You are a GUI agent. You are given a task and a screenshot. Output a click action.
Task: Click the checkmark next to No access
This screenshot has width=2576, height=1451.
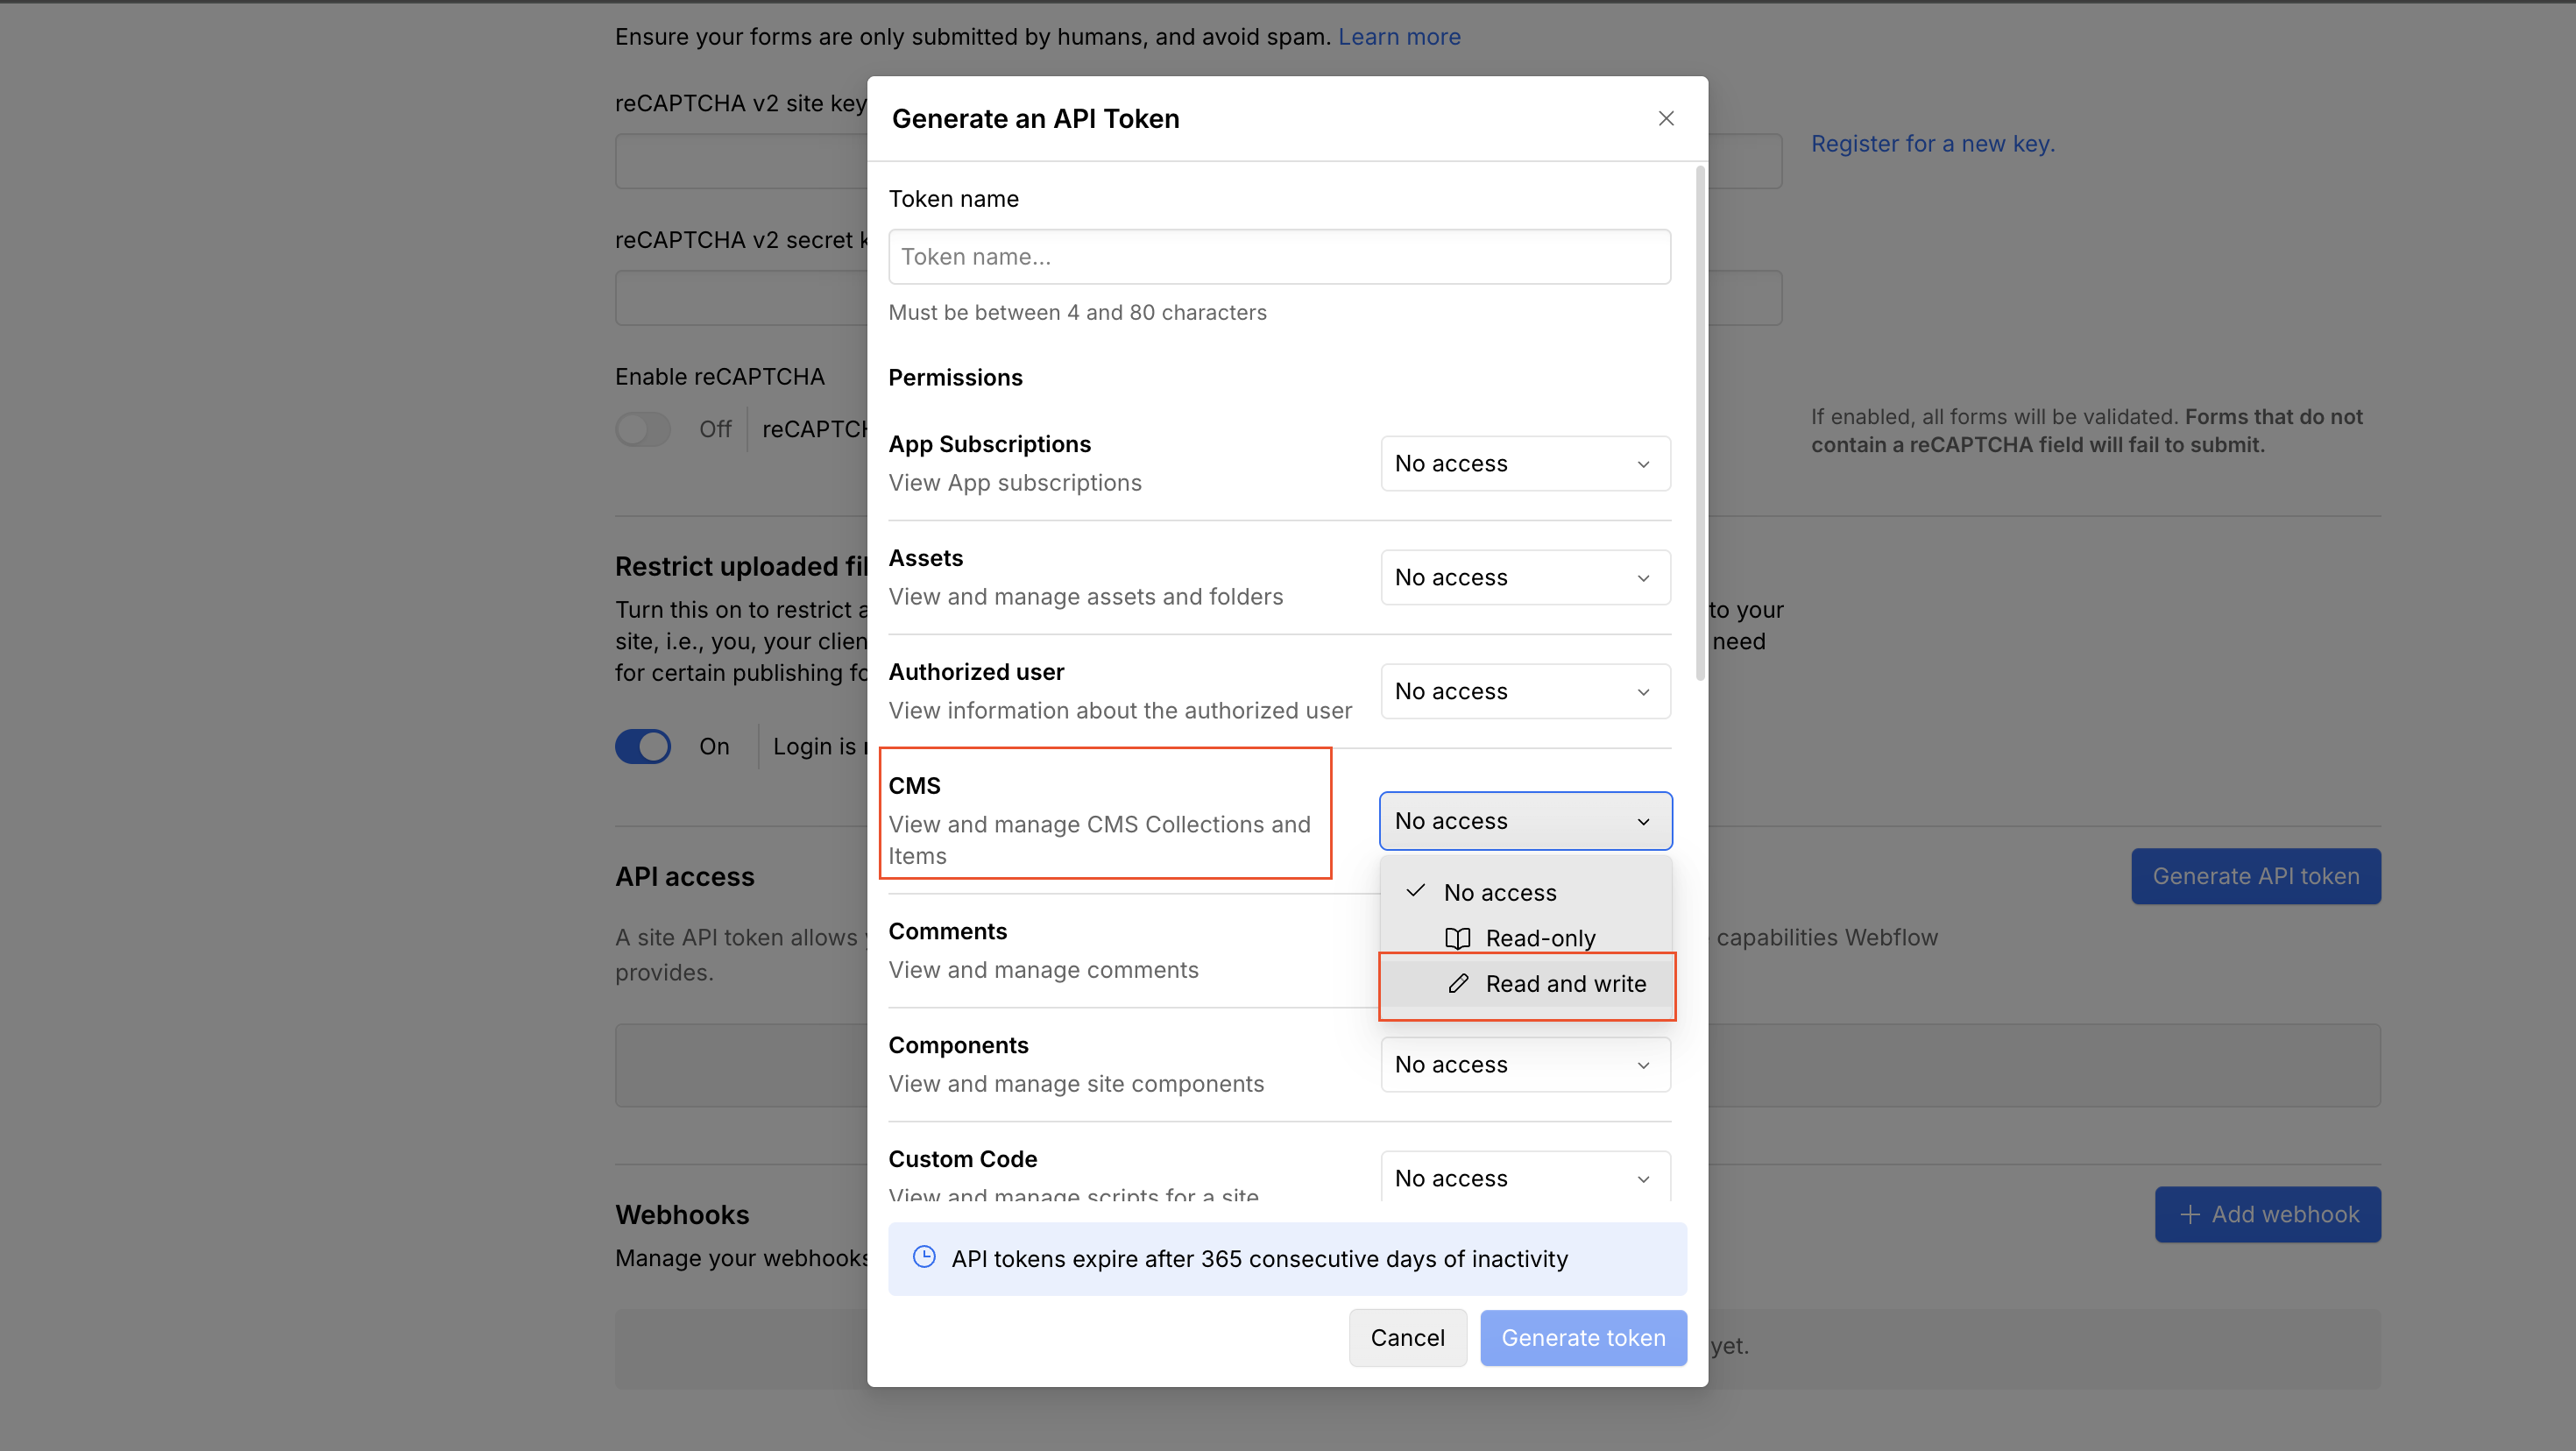(x=1414, y=891)
